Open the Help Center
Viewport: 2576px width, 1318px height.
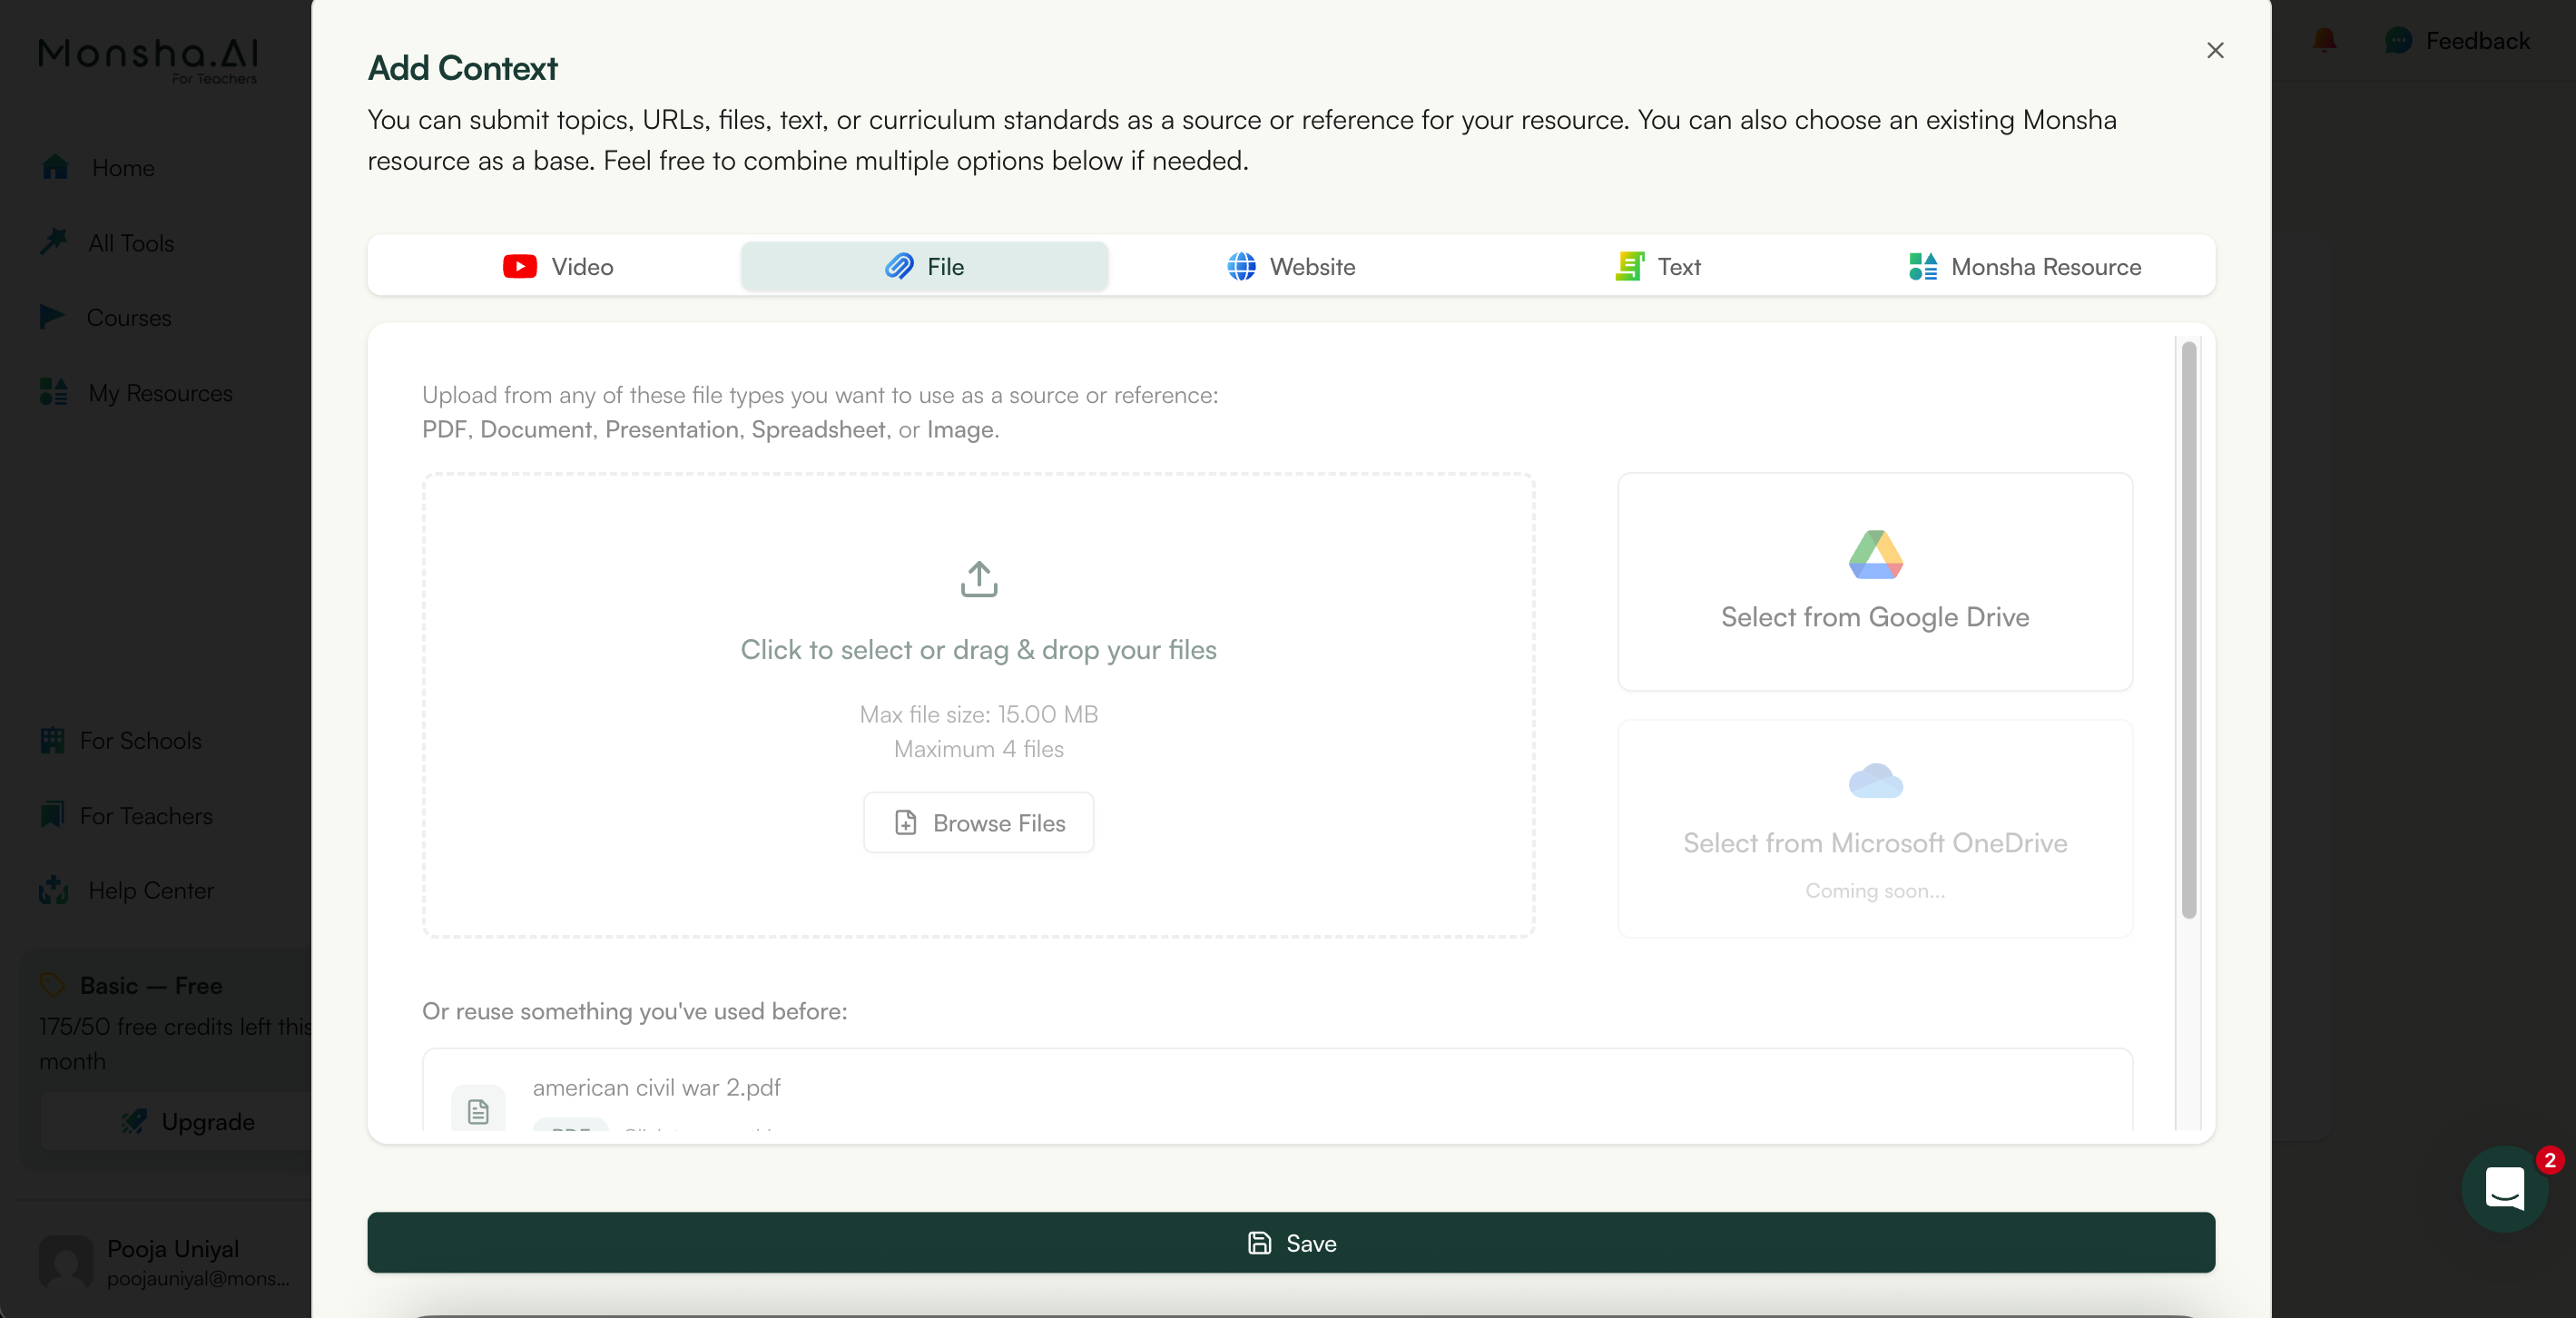coord(52,890)
